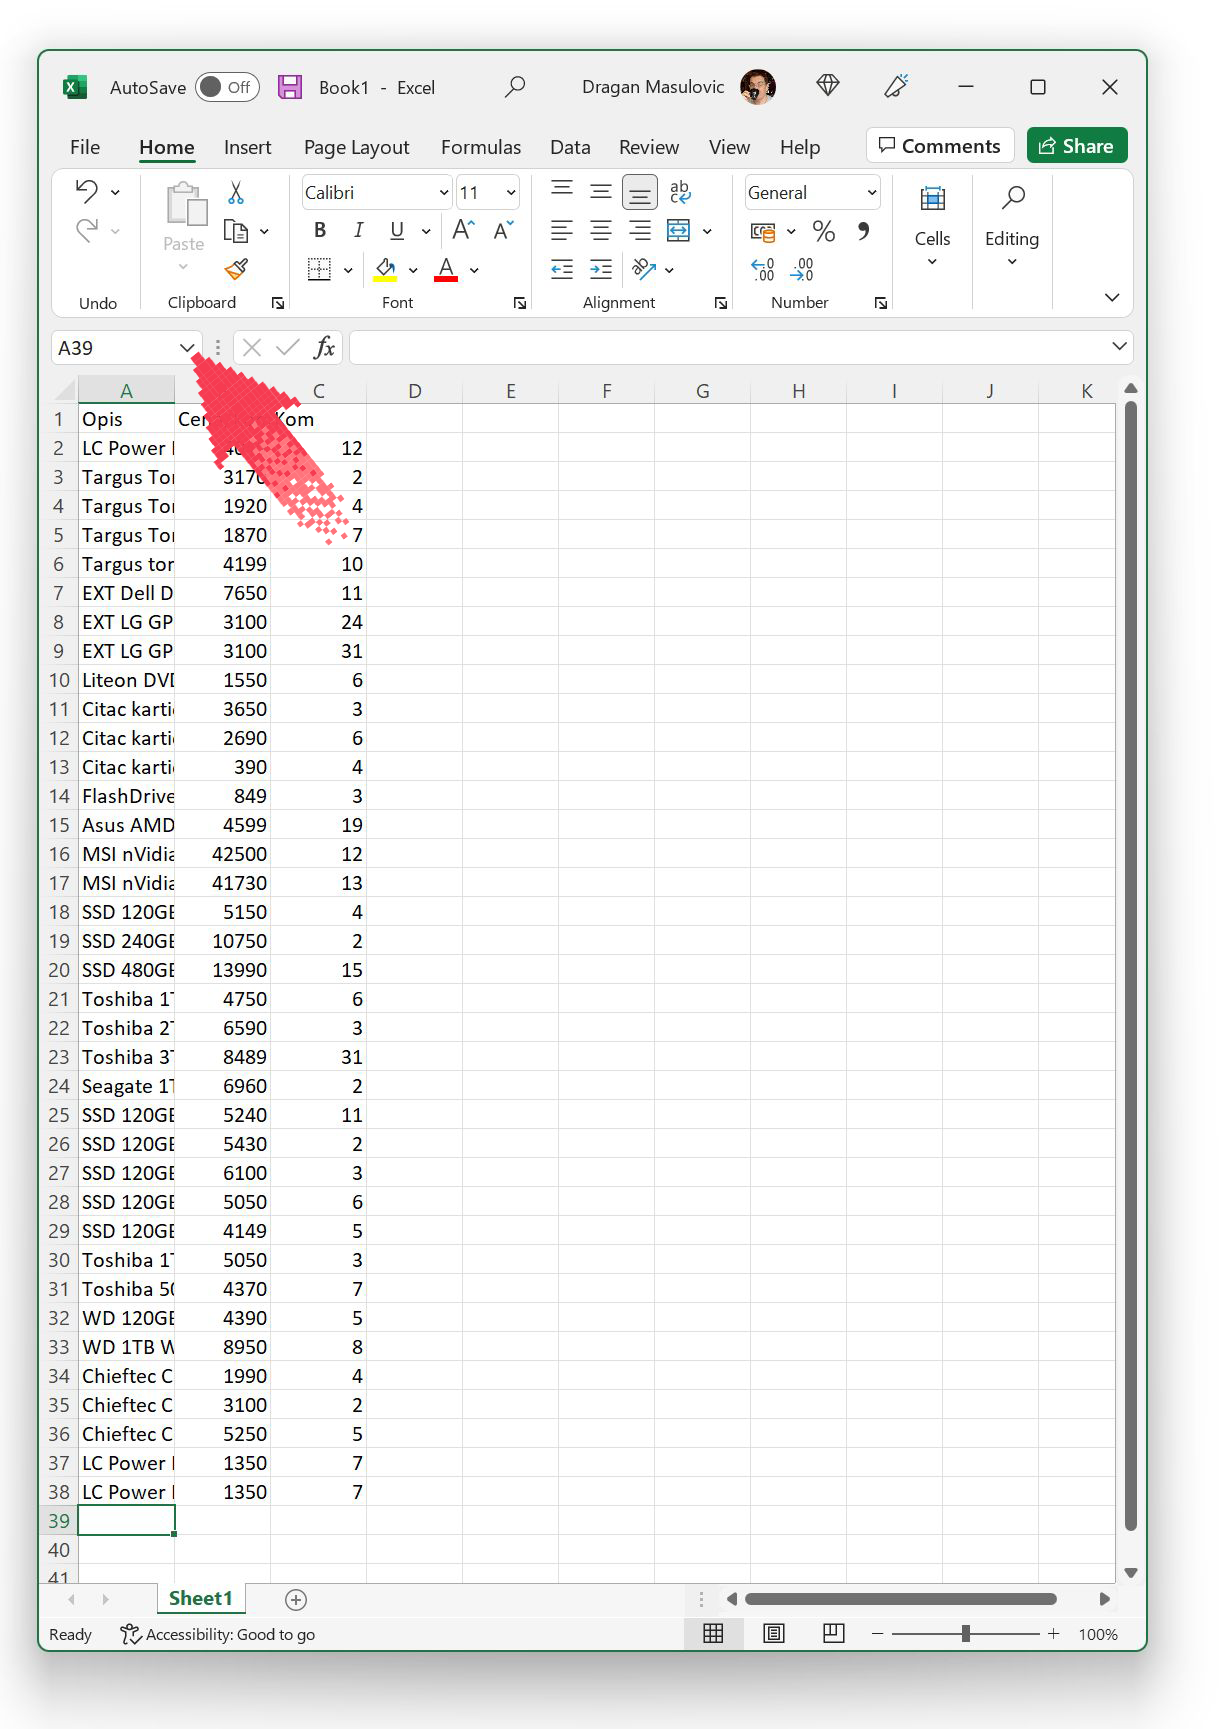The width and height of the screenshot is (1228, 1729).
Task: Click the Share button
Action: 1077,145
